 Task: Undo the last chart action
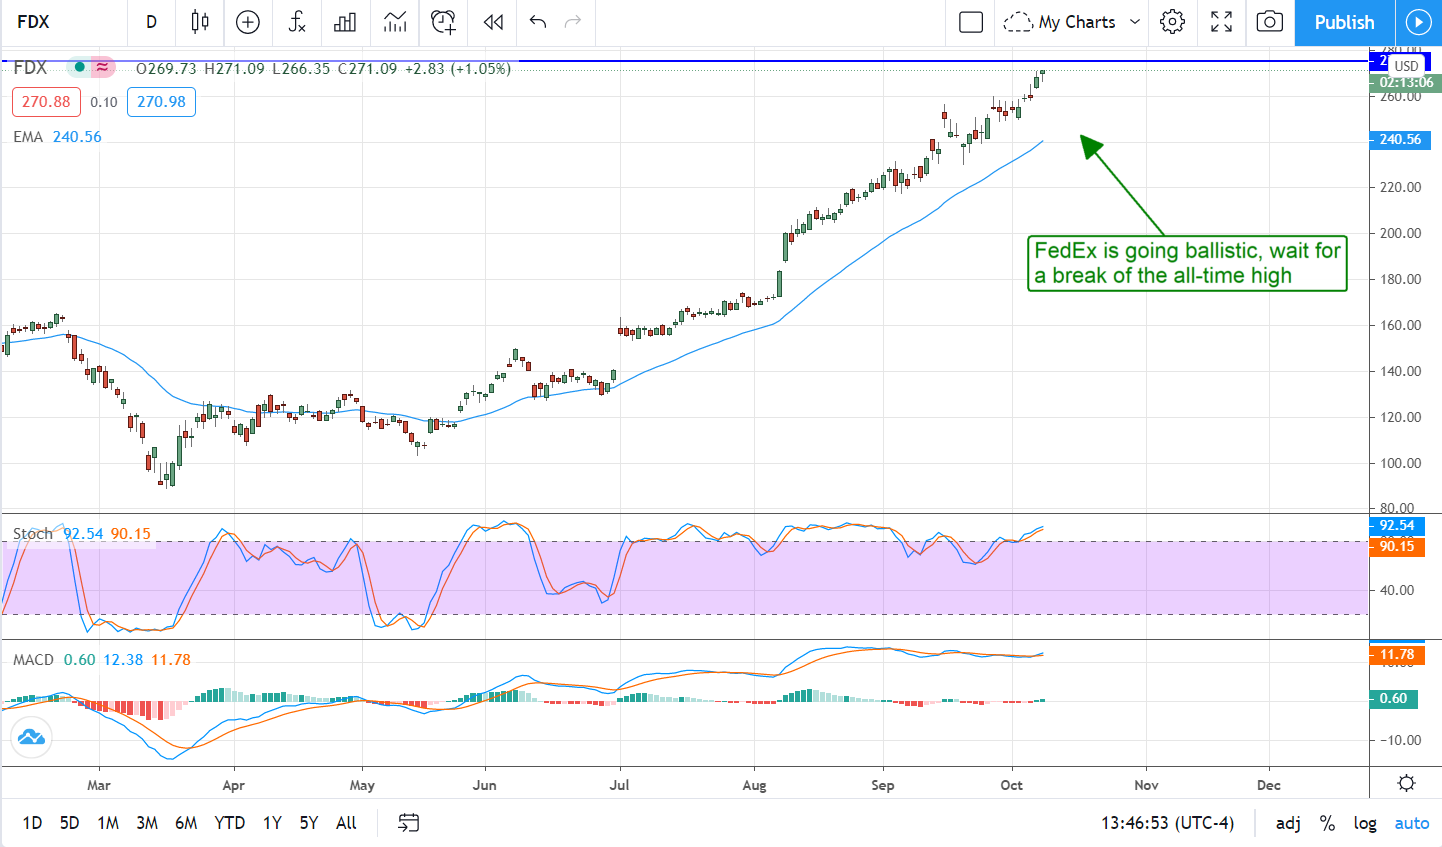pos(538,22)
